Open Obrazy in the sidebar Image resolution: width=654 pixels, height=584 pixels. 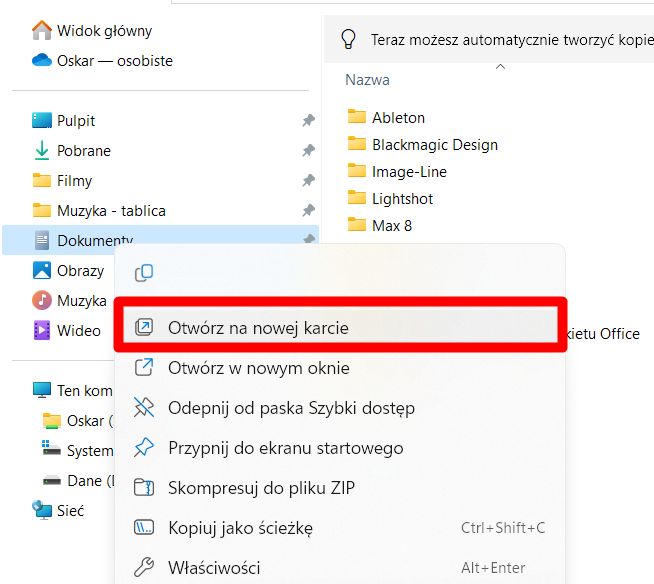point(80,271)
